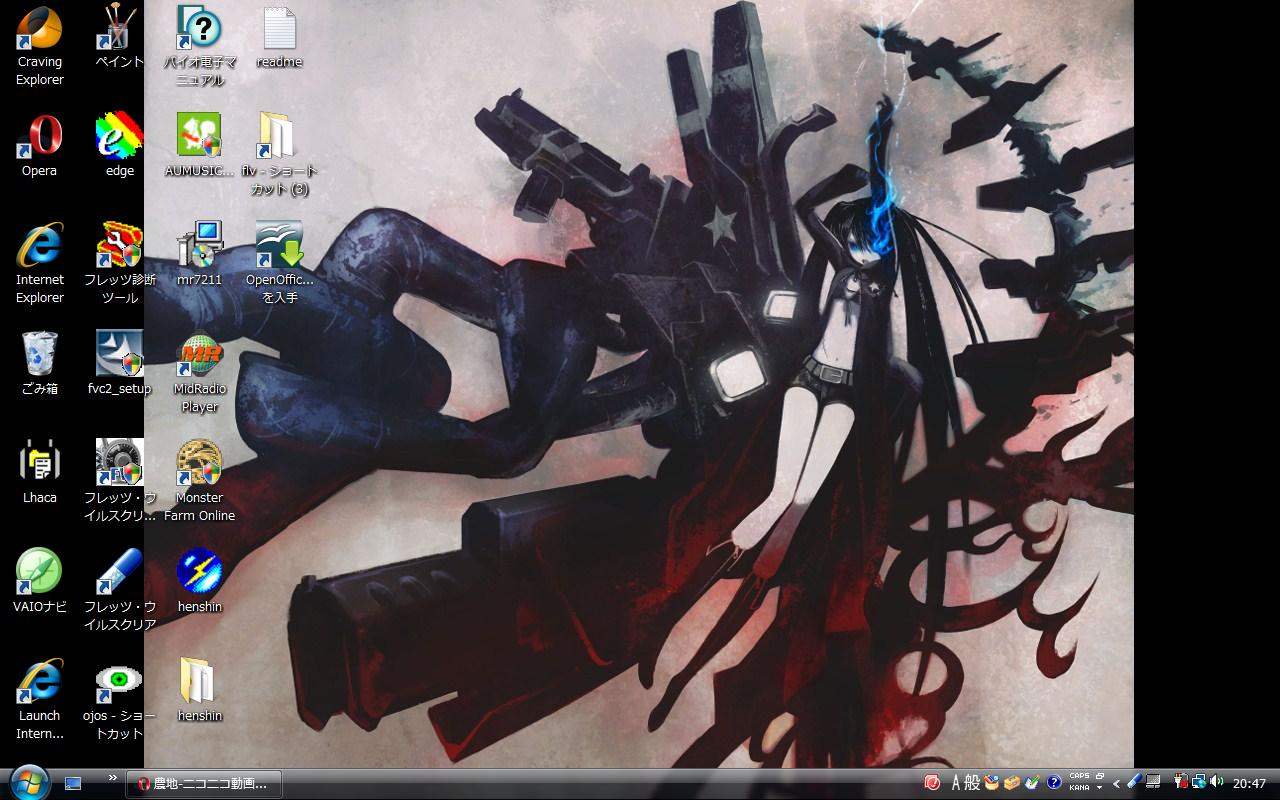Image resolution: width=1280 pixels, height=800 pixels.
Task: Click the Show Desktop quick launch icon
Action: [73, 783]
